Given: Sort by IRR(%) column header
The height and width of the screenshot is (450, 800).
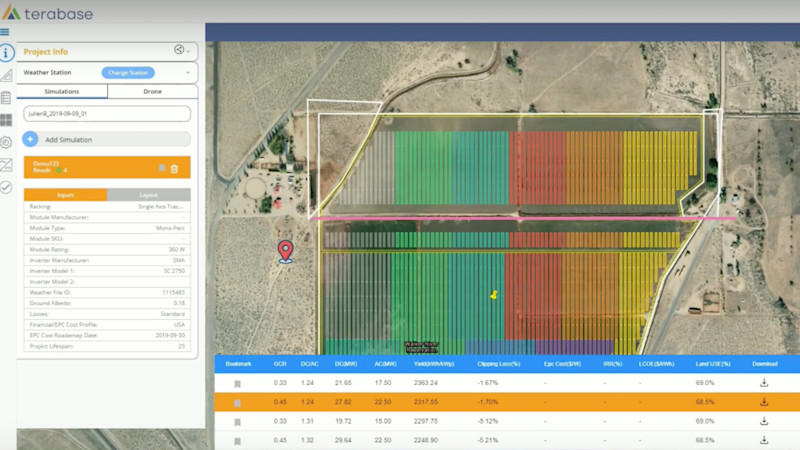Looking at the screenshot, I should coord(613,364).
